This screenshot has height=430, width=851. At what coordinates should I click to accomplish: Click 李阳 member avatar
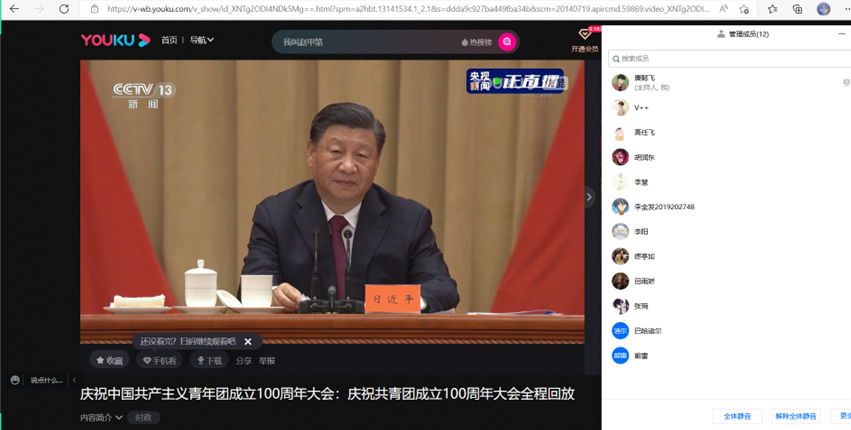(x=620, y=232)
